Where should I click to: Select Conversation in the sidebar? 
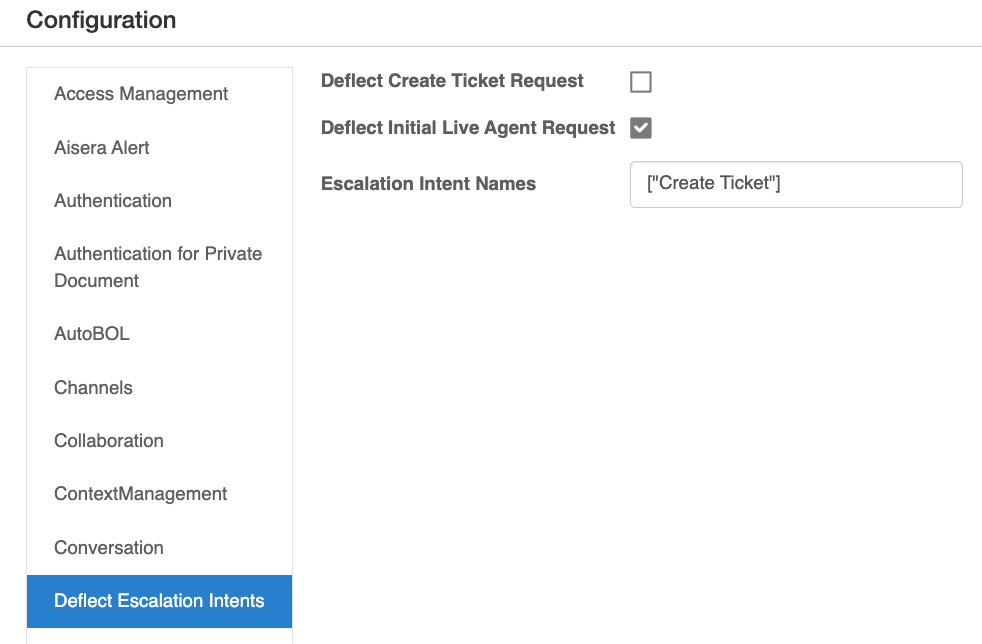click(109, 548)
